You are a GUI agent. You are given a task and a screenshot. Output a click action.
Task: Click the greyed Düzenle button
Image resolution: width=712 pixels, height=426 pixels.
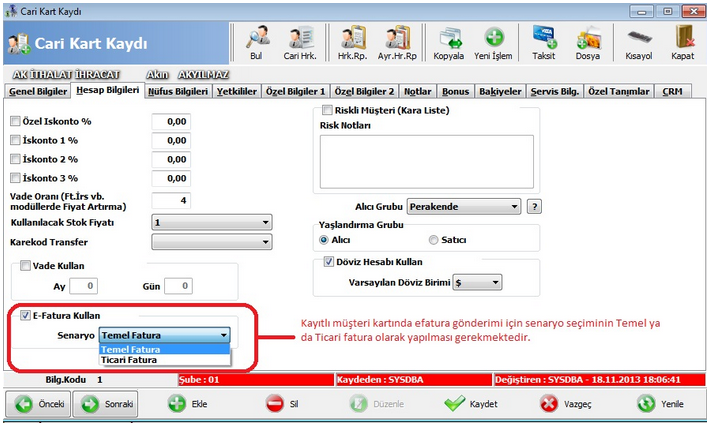377,404
